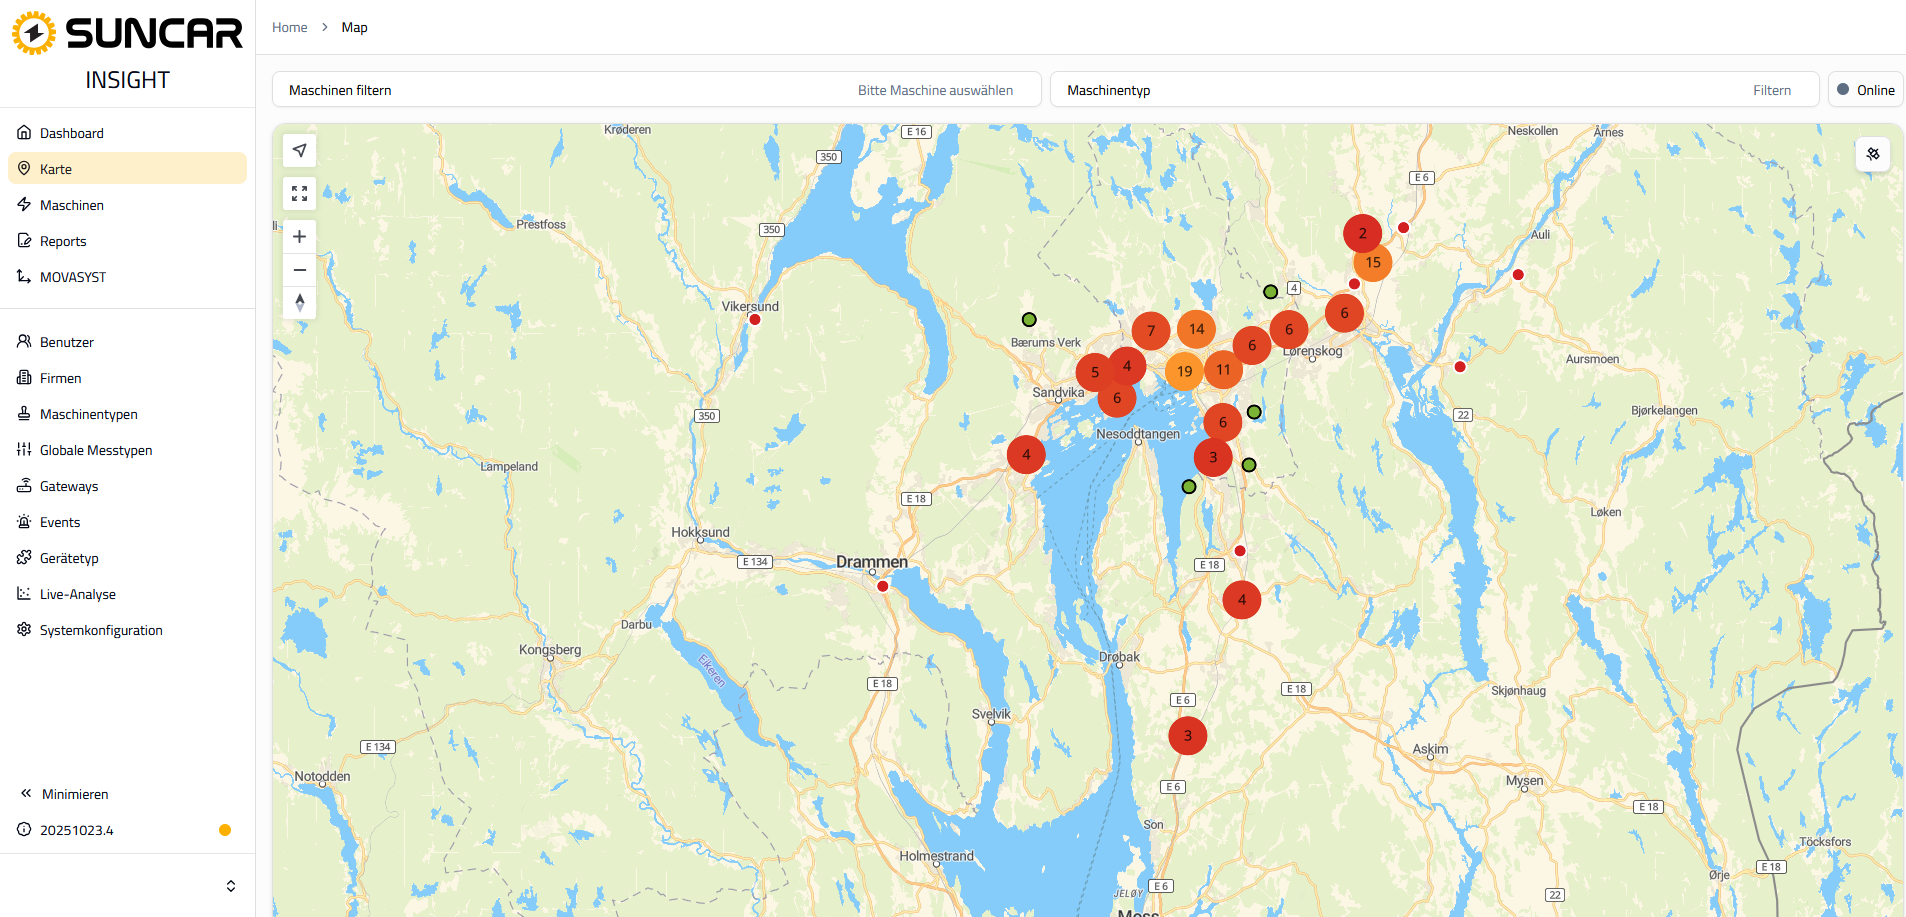Click the orange cluster marker 19
The image size is (1906, 917).
point(1184,371)
